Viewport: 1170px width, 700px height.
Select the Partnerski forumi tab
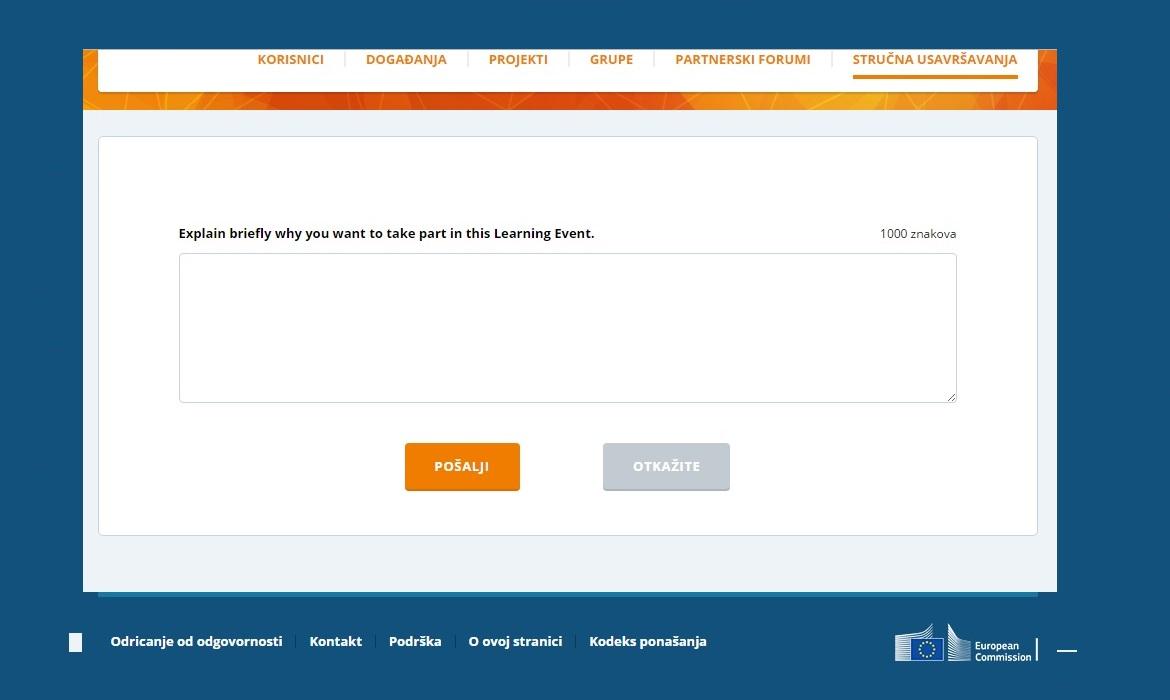[742, 60]
